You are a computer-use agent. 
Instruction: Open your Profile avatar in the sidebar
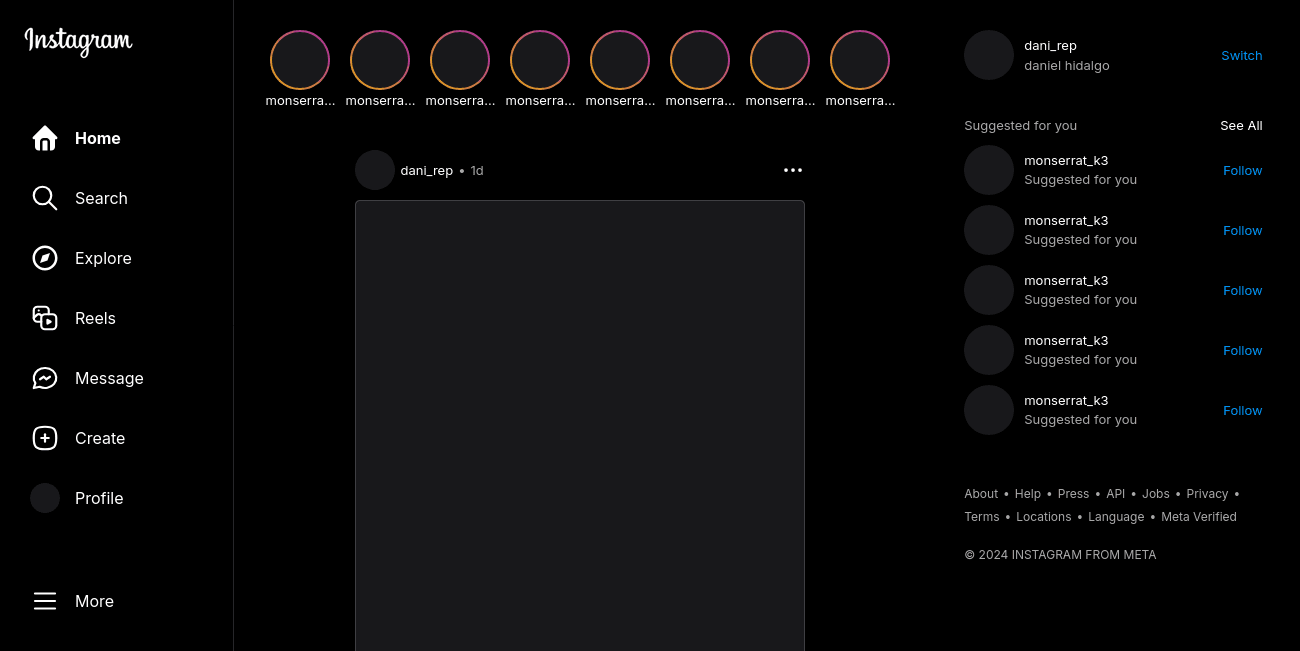[45, 498]
